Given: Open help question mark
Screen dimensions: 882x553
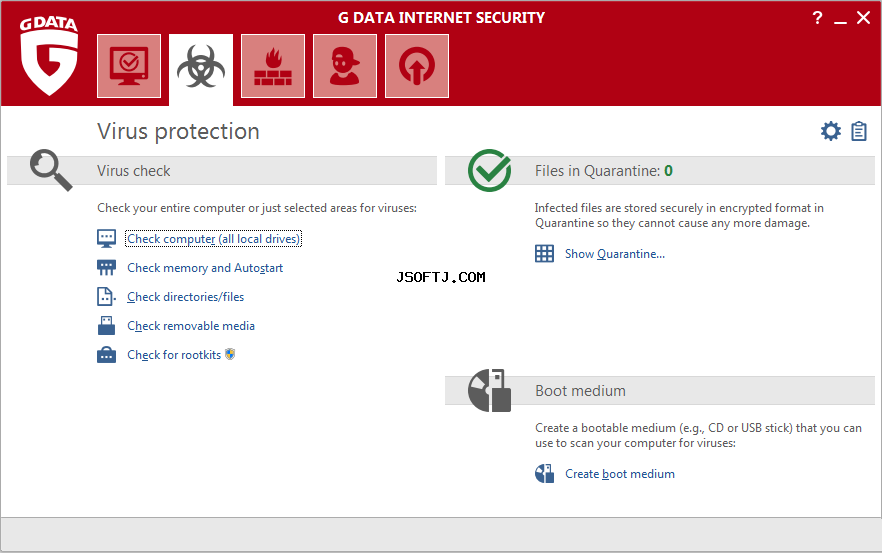Looking at the screenshot, I should click(x=817, y=18).
